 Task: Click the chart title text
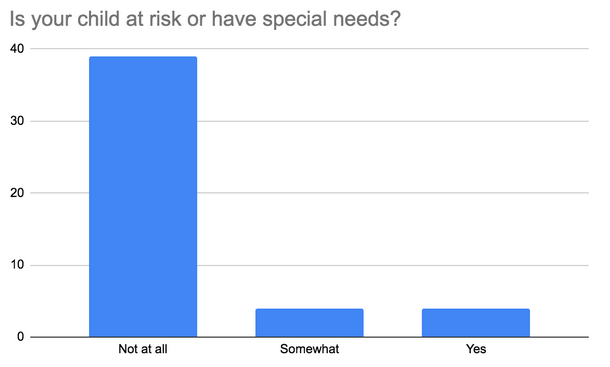(205, 19)
